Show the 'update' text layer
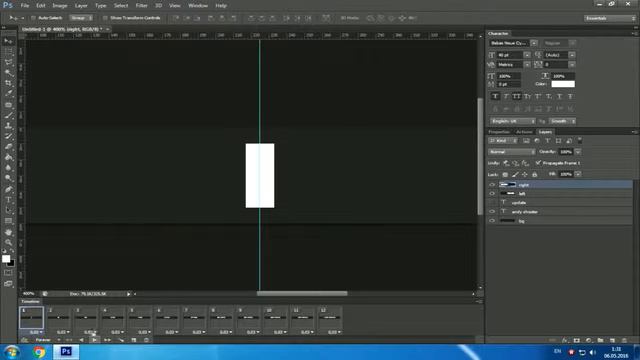640x360 pixels. 492,202
